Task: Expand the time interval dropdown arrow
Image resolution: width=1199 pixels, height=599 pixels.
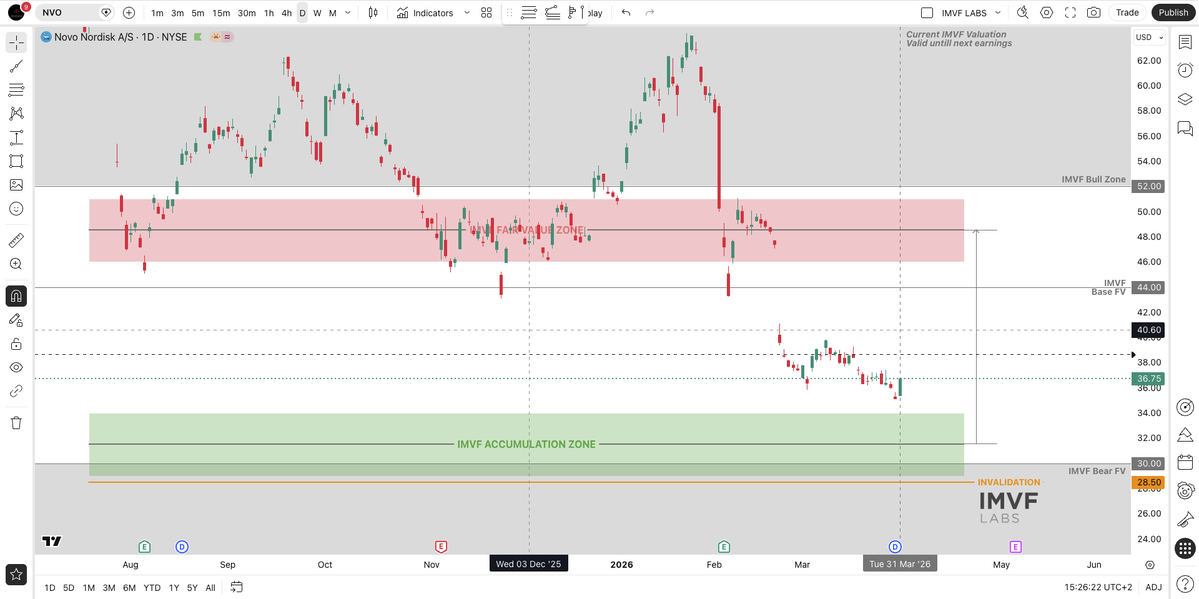Action: [349, 13]
